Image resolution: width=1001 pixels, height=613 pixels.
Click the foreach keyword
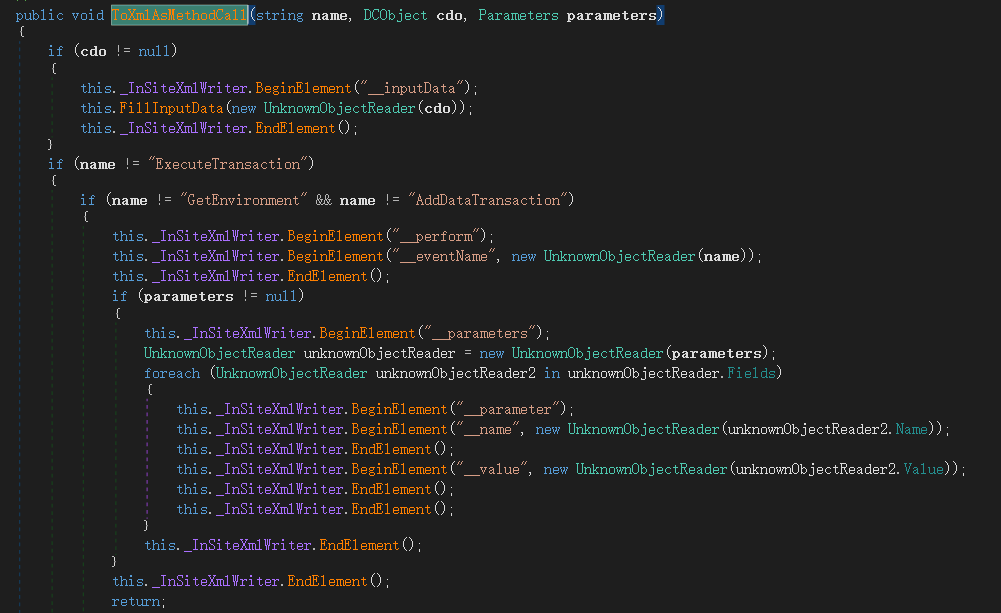(172, 373)
